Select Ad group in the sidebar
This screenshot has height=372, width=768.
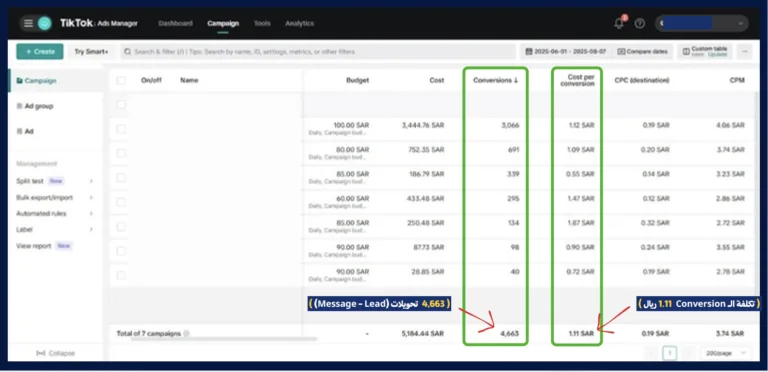(39, 106)
